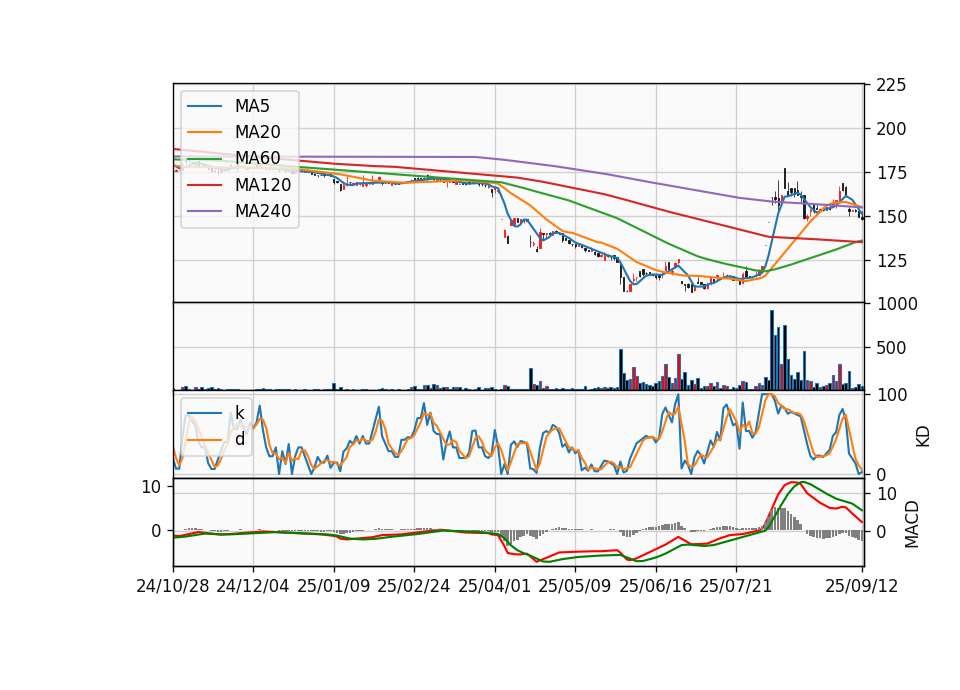Click the blue MA5 legend line sample
The image size is (960, 690).
coord(204,106)
